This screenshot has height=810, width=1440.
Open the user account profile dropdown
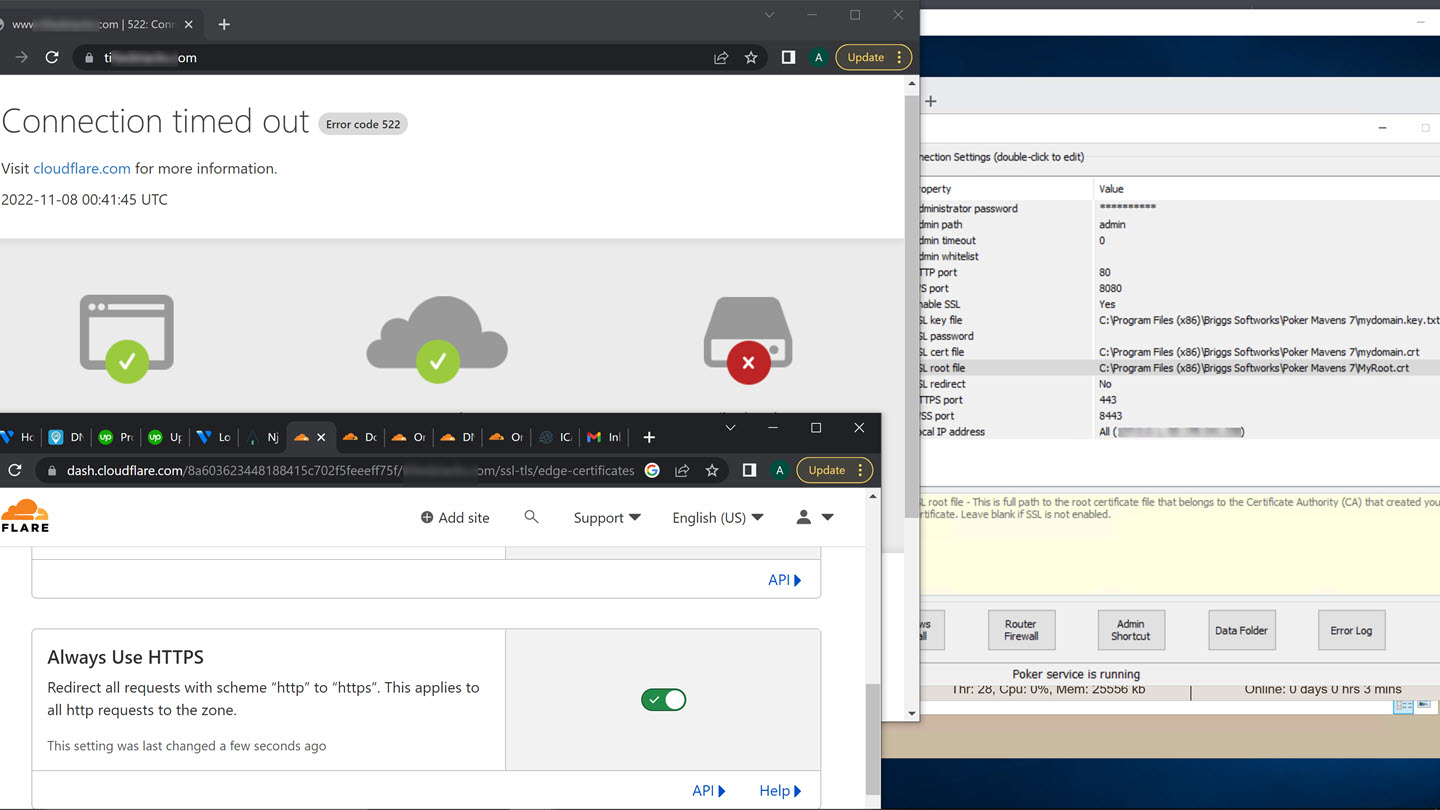[814, 518]
